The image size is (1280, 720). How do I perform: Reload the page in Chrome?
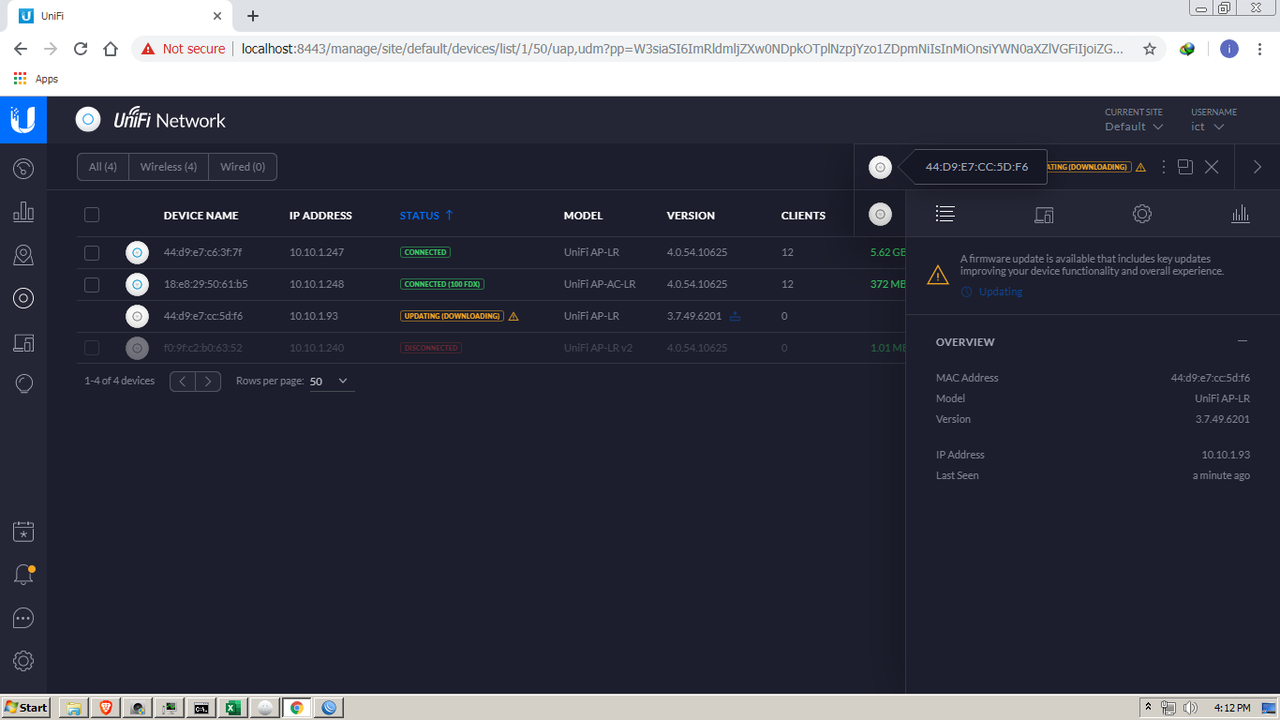[81, 48]
